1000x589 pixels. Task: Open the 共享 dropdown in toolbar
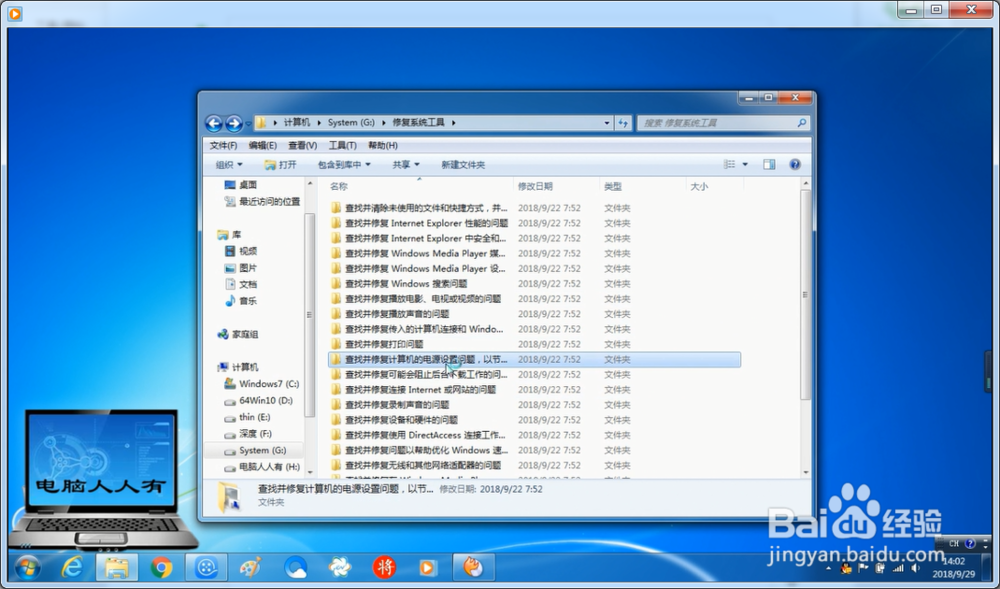coord(406,164)
